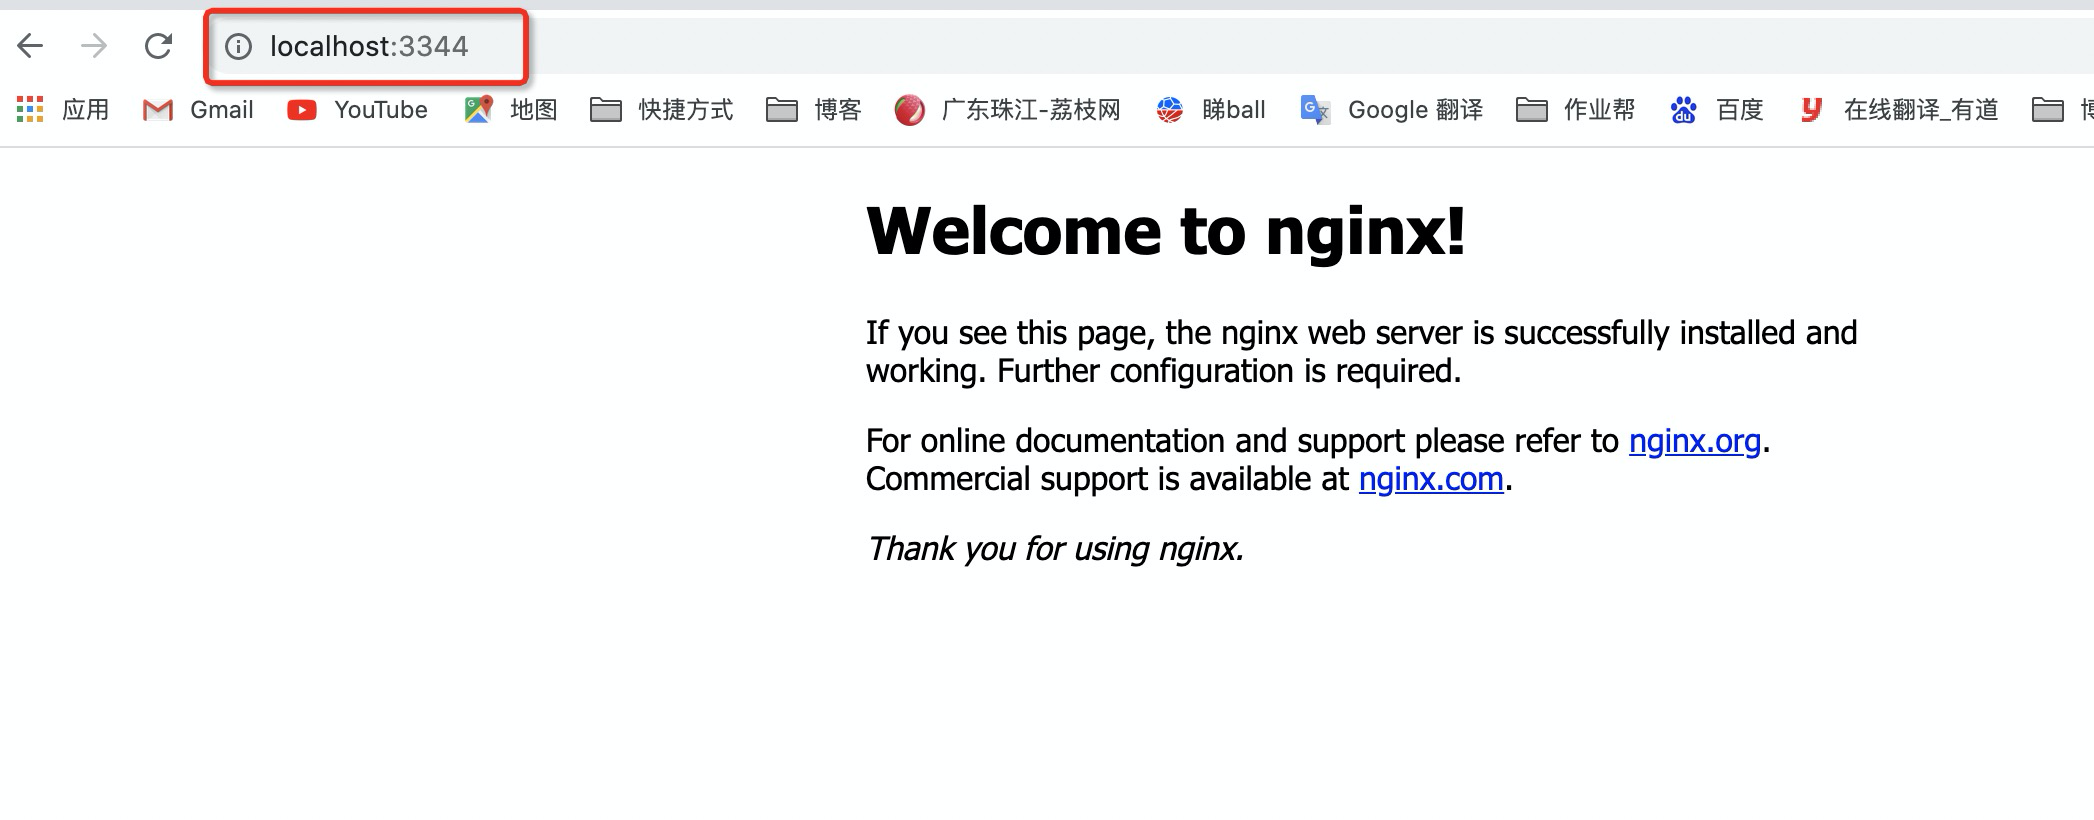Open the Gmail bookmark
Viewport: 2094px width, 820px height.
[x=198, y=110]
